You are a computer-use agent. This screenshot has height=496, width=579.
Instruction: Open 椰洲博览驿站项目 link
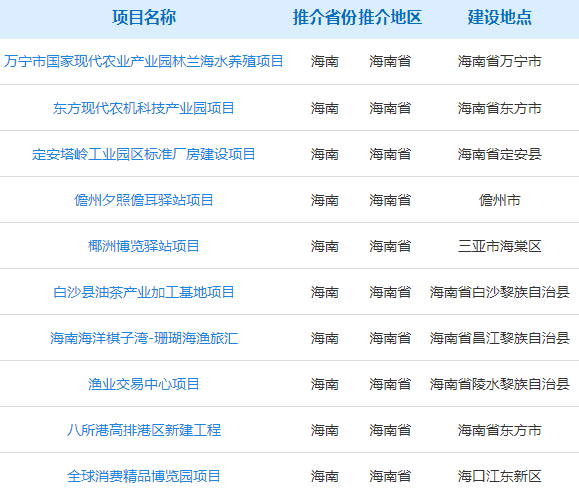pos(144,246)
